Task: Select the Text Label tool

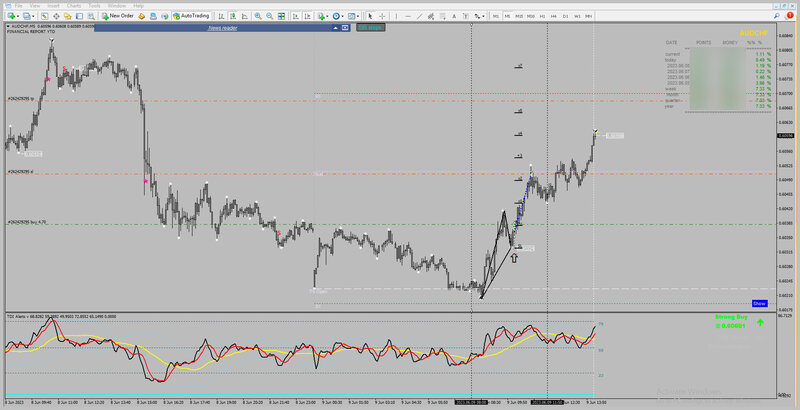Action: point(465,16)
